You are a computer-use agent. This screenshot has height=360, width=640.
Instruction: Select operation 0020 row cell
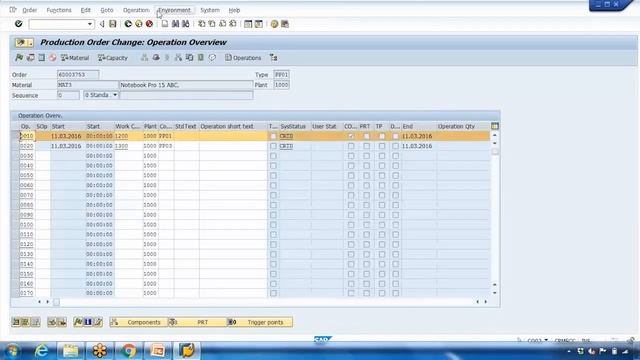click(x=27, y=146)
